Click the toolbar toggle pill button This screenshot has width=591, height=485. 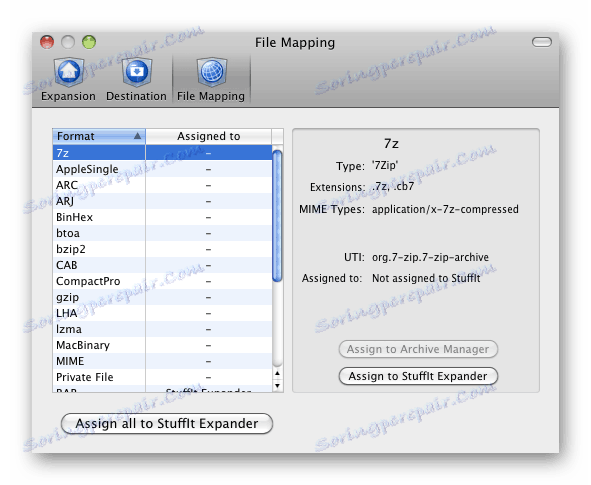pyautogui.click(x=542, y=42)
